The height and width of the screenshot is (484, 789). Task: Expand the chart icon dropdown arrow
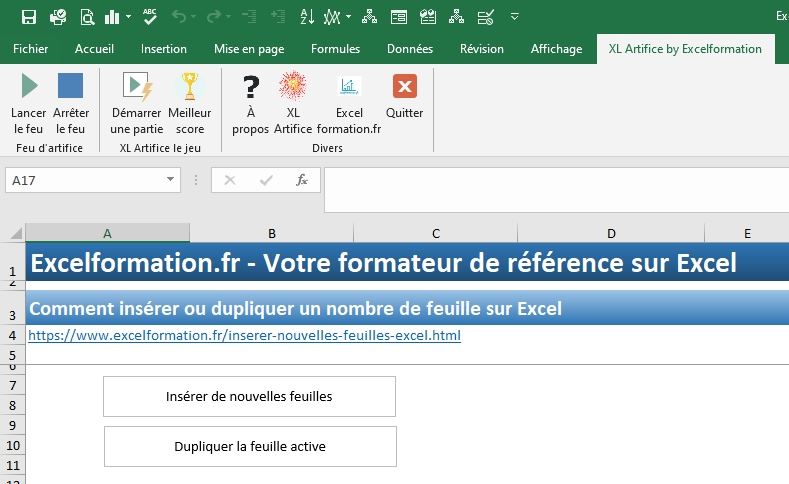(128, 17)
